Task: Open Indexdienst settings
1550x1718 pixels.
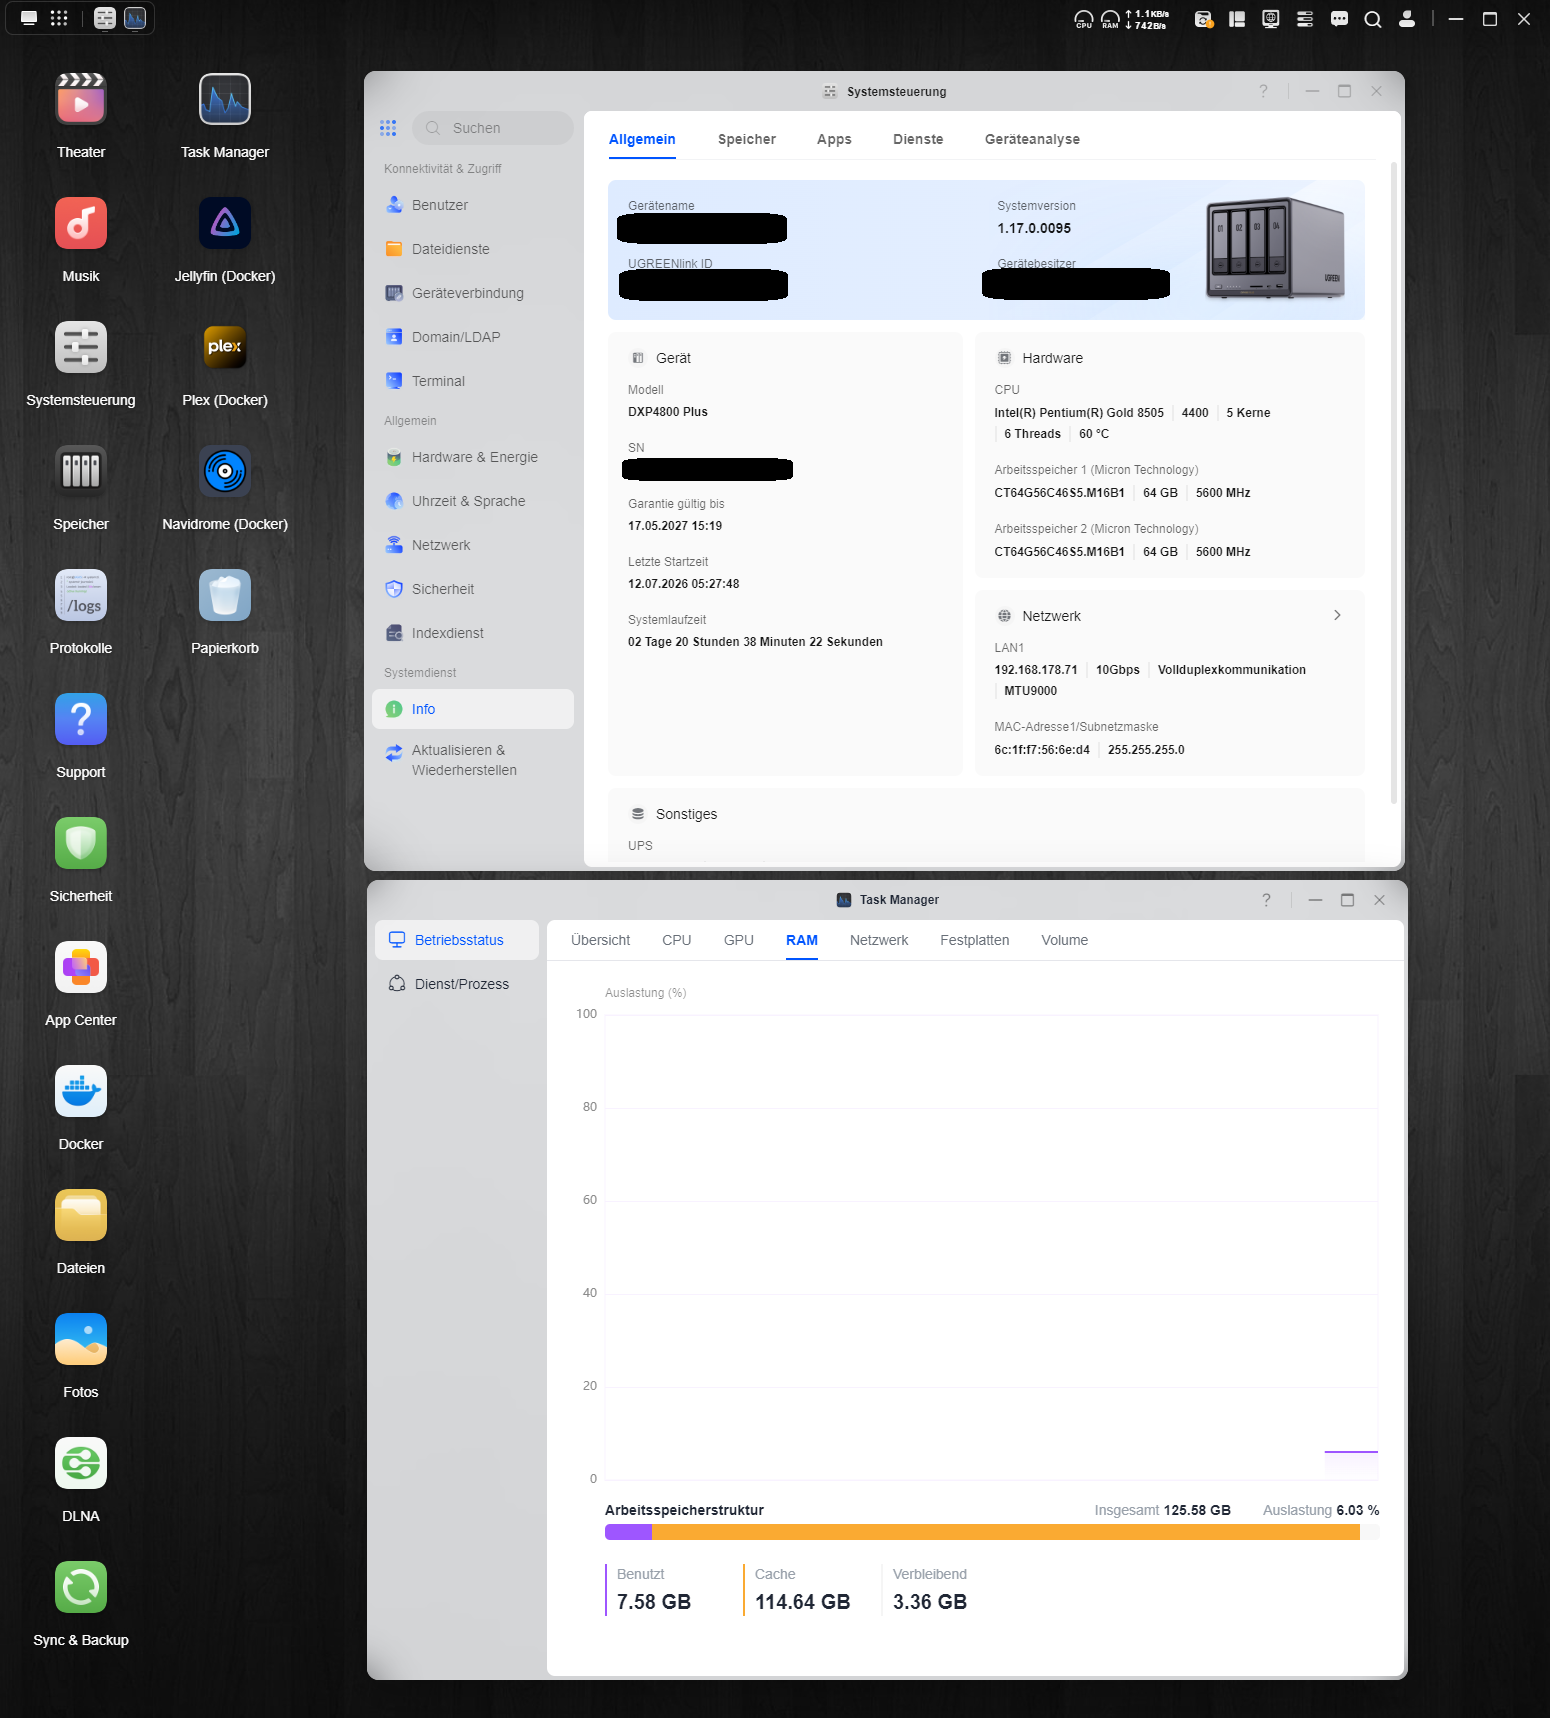Action: pos(473,633)
